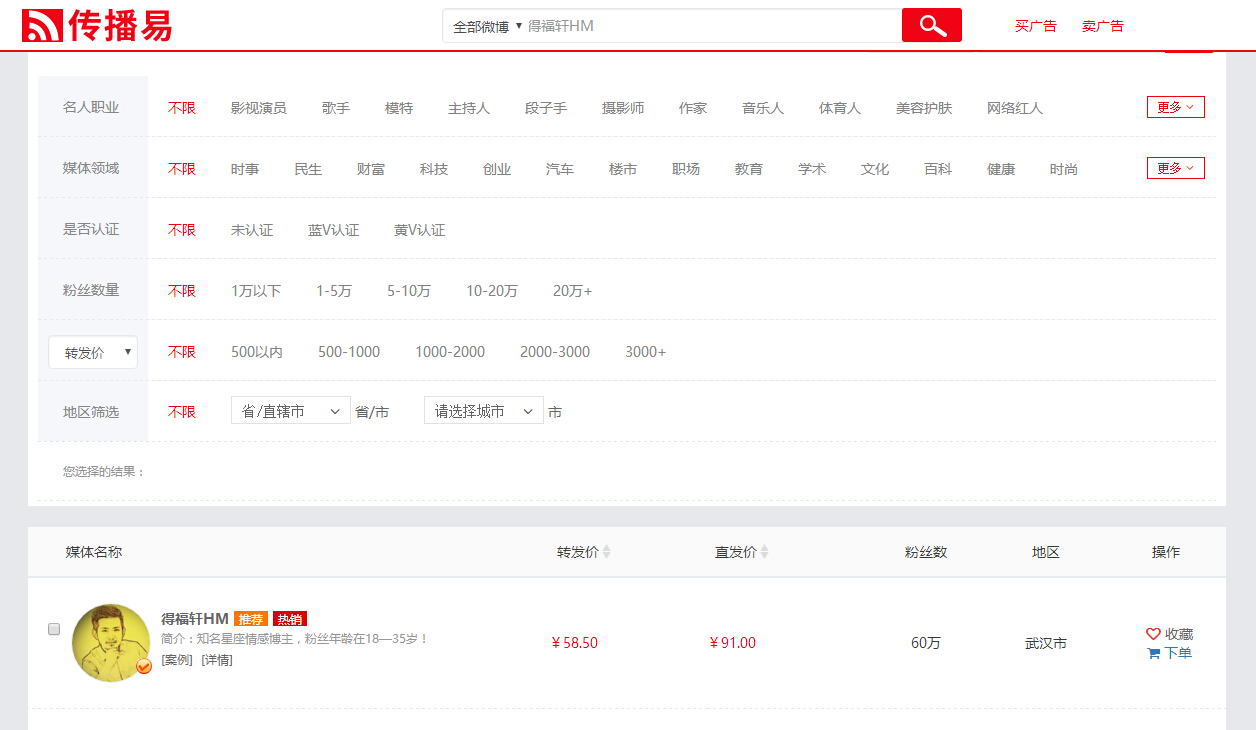
Task: Open the 全部微博 search category dropdown
Action: coord(487,26)
